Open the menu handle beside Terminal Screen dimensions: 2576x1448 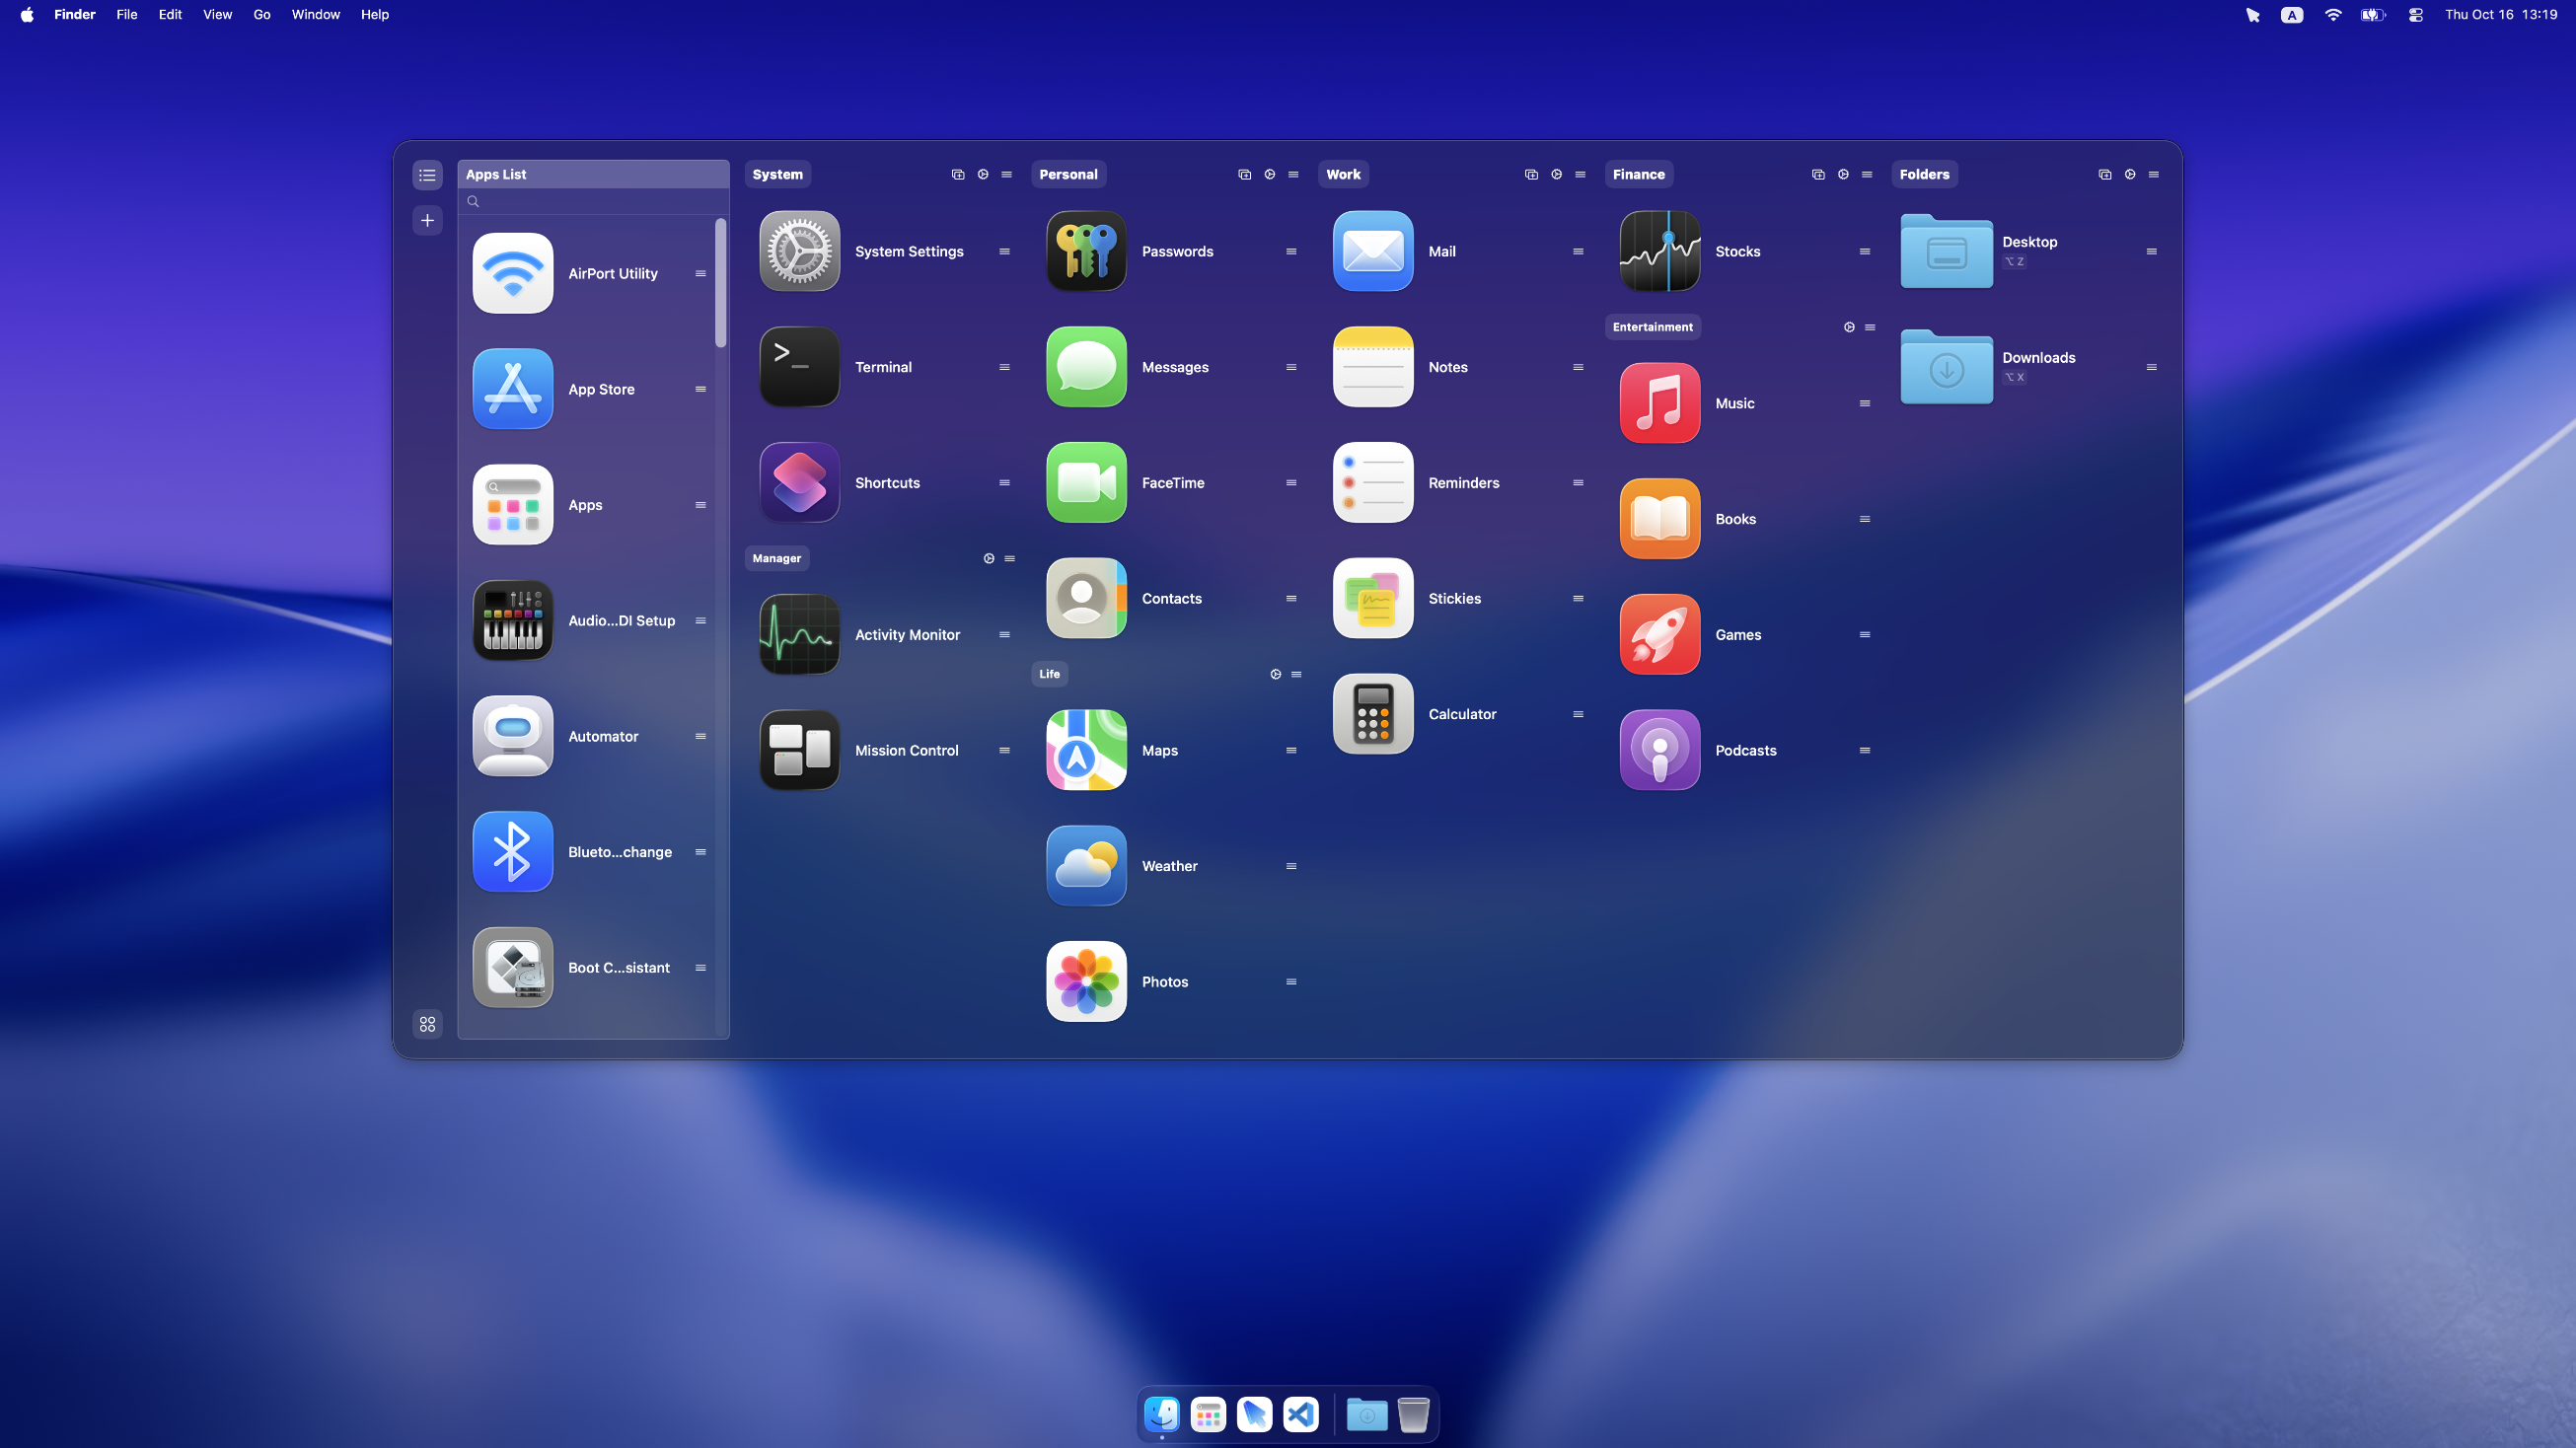click(1004, 367)
